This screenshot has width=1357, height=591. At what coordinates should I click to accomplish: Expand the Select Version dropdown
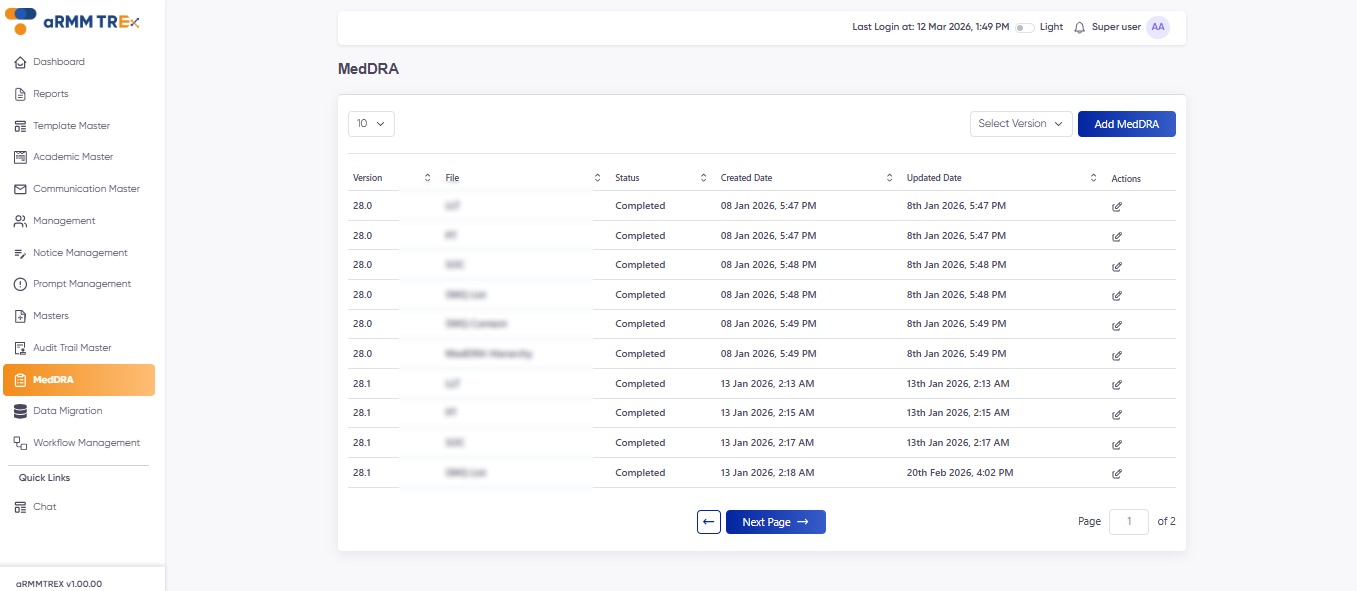(x=1020, y=124)
